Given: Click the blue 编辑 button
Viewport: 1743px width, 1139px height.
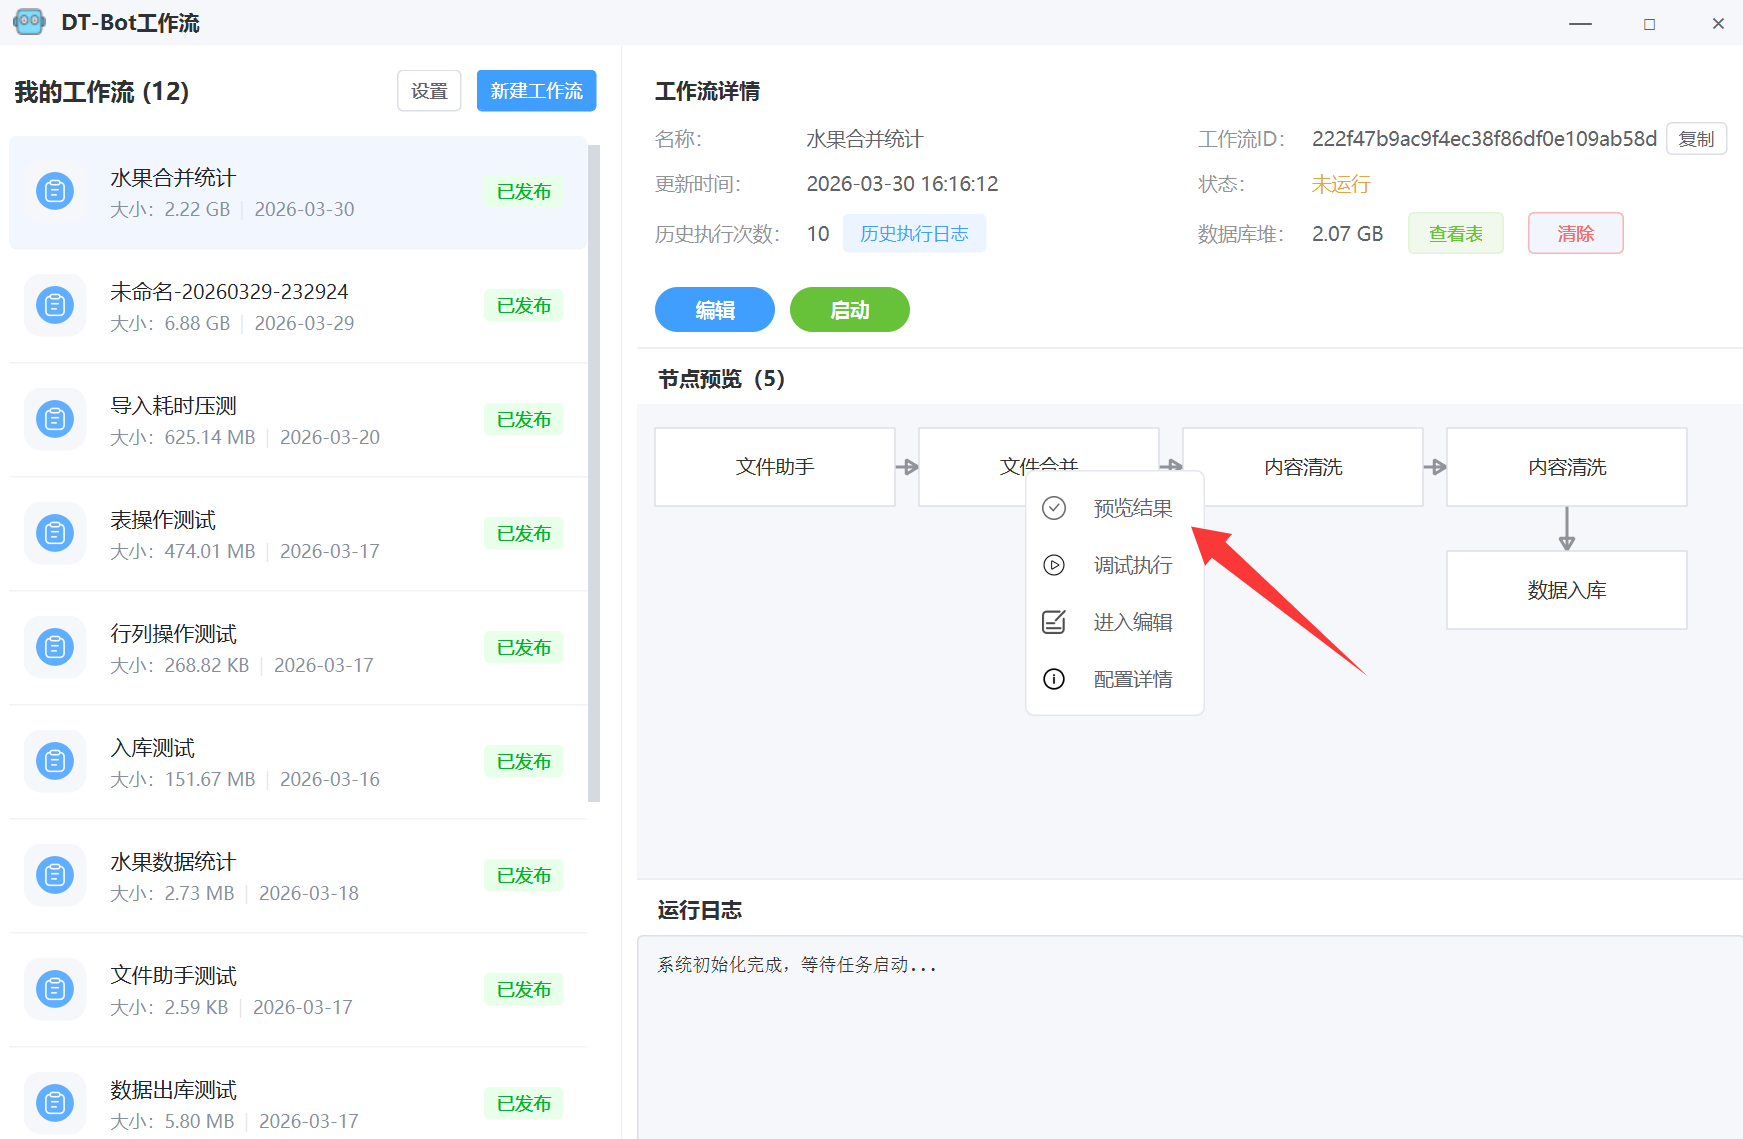Looking at the screenshot, I should click(714, 310).
